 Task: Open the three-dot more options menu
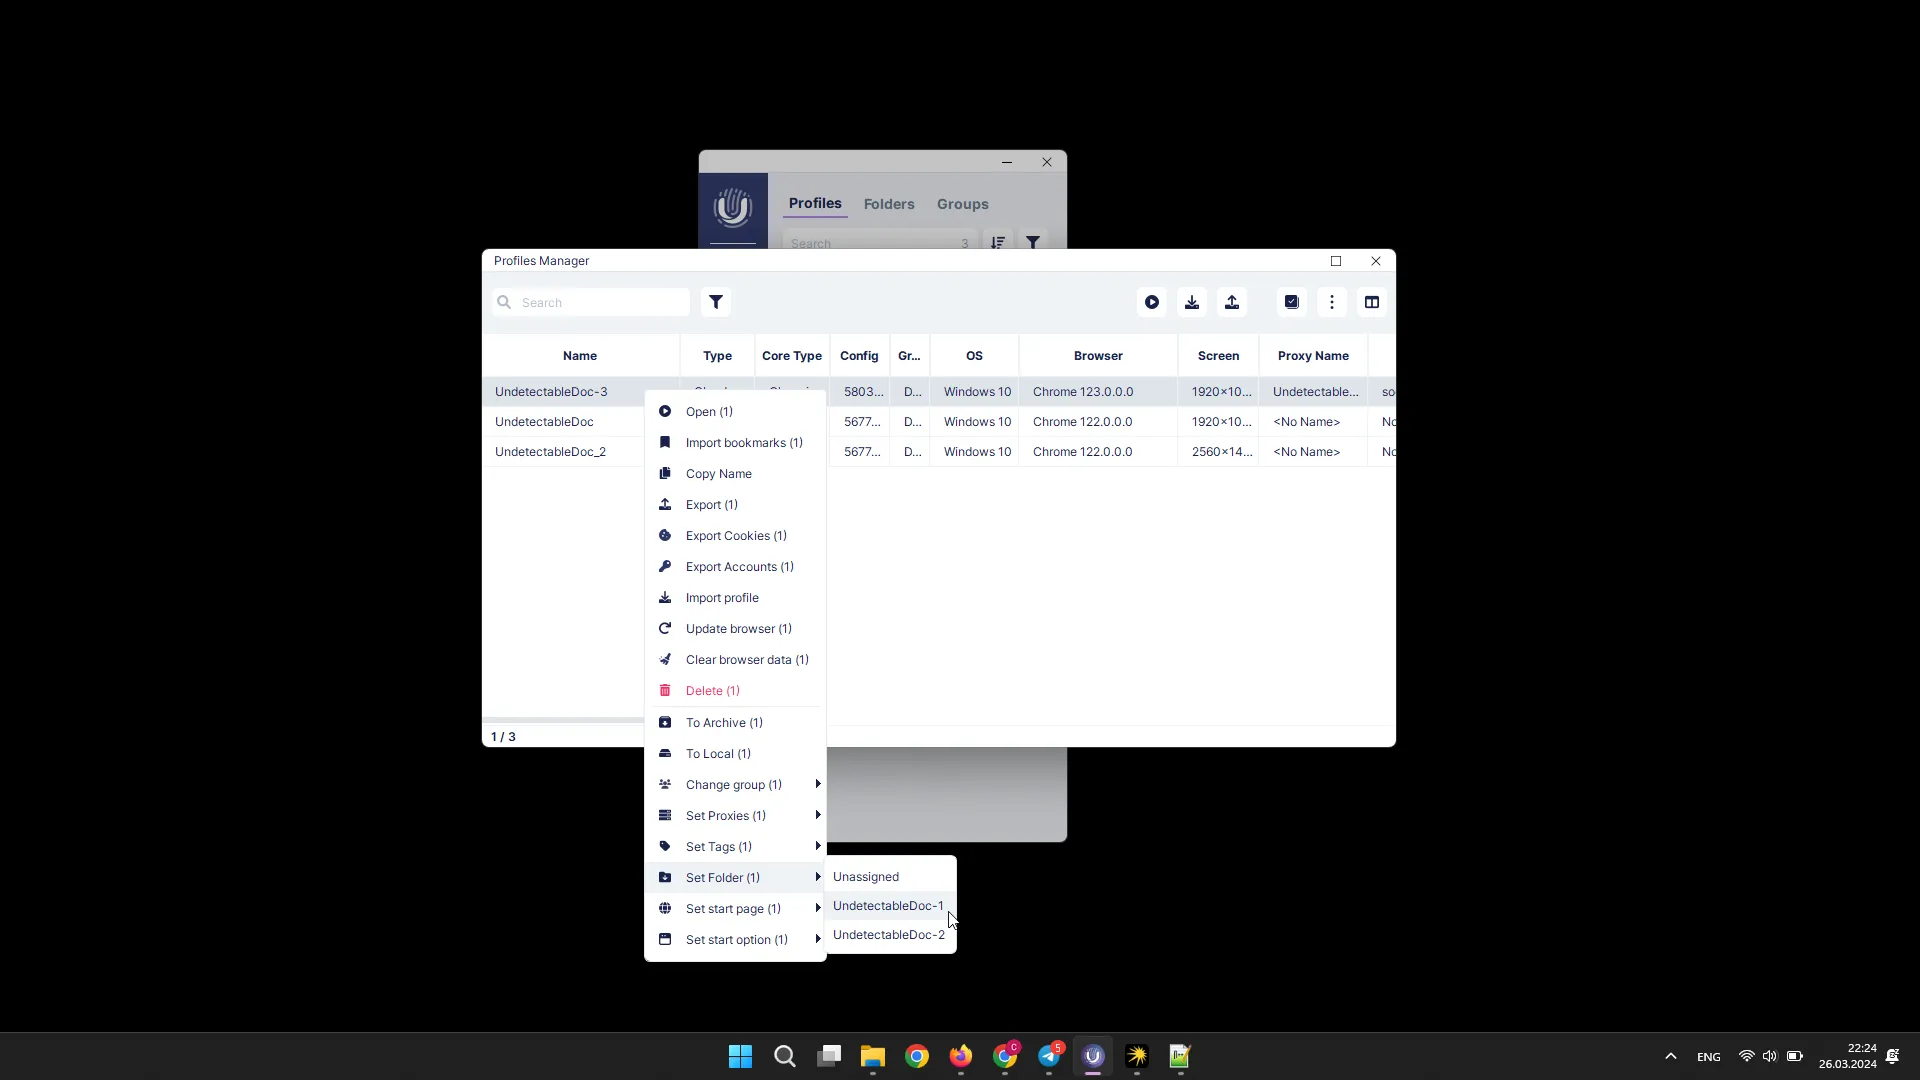point(1332,302)
